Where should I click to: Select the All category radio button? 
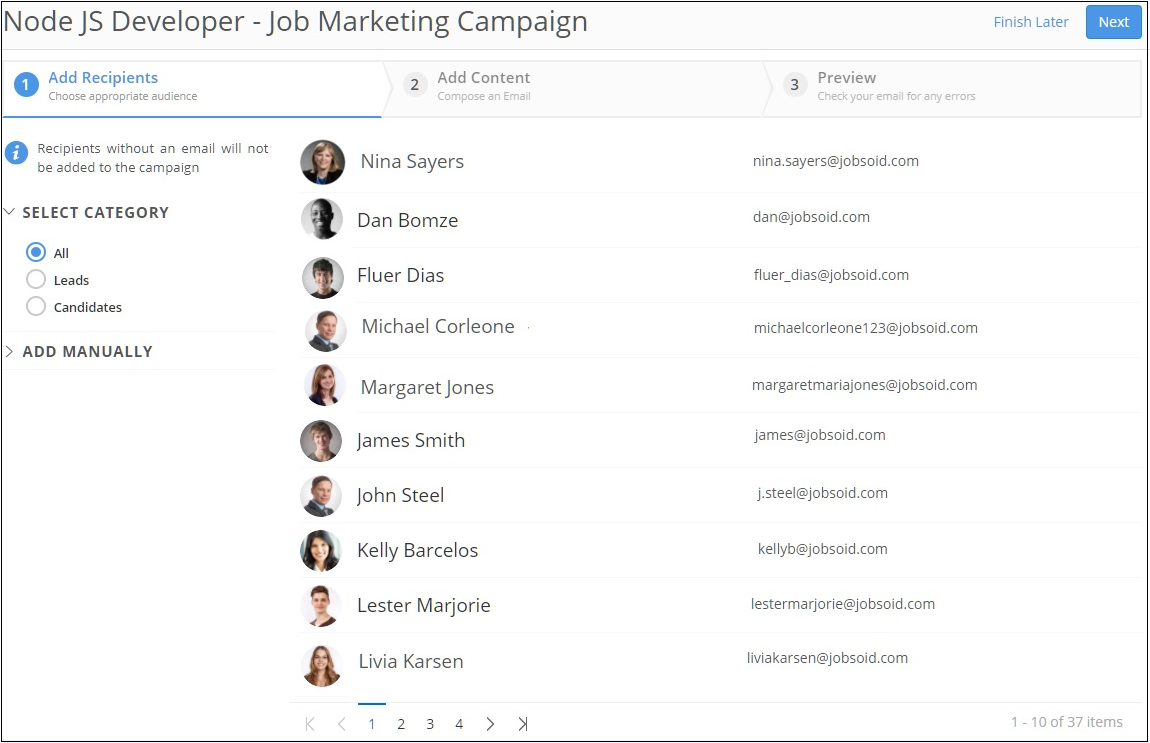[x=36, y=253]
